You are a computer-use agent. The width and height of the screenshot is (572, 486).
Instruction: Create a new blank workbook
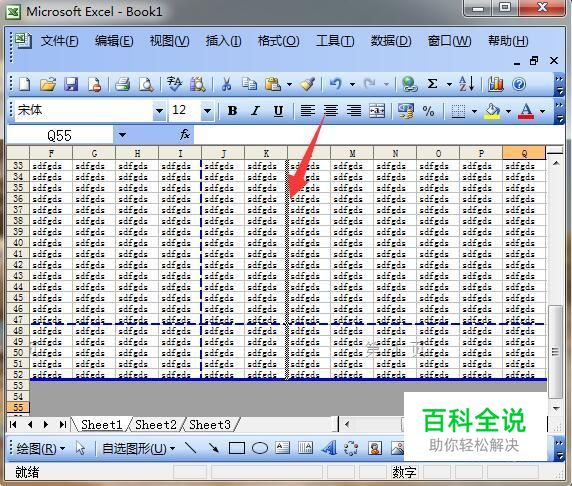(x=24, y=84)
